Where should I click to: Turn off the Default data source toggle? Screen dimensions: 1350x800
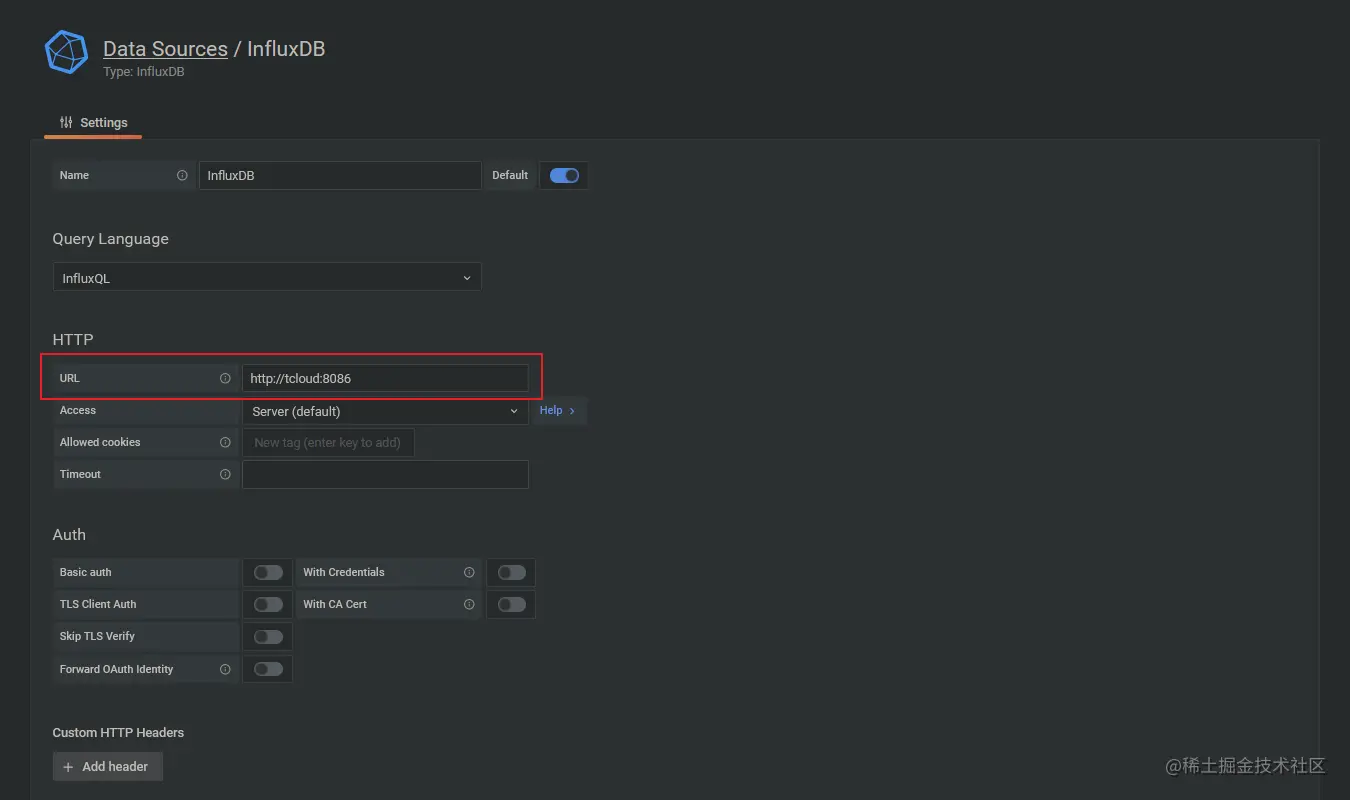click(564, 175)
